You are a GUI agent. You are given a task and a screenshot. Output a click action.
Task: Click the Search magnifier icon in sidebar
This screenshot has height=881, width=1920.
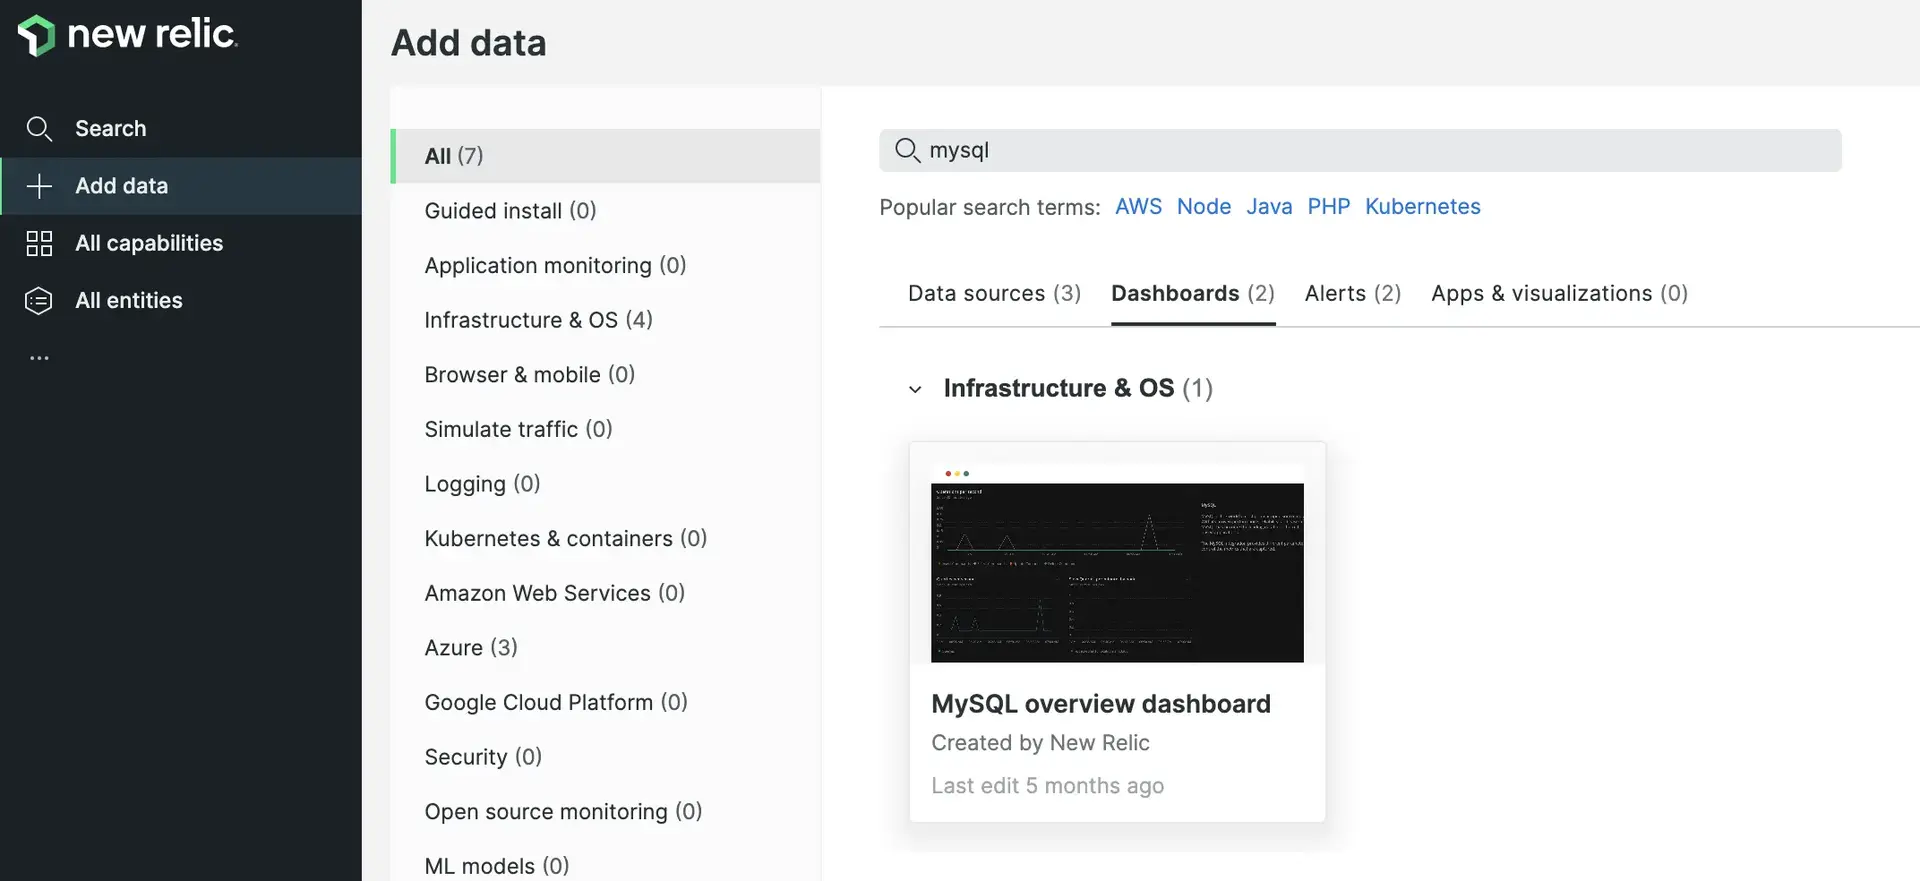click(x=39, y=129)
